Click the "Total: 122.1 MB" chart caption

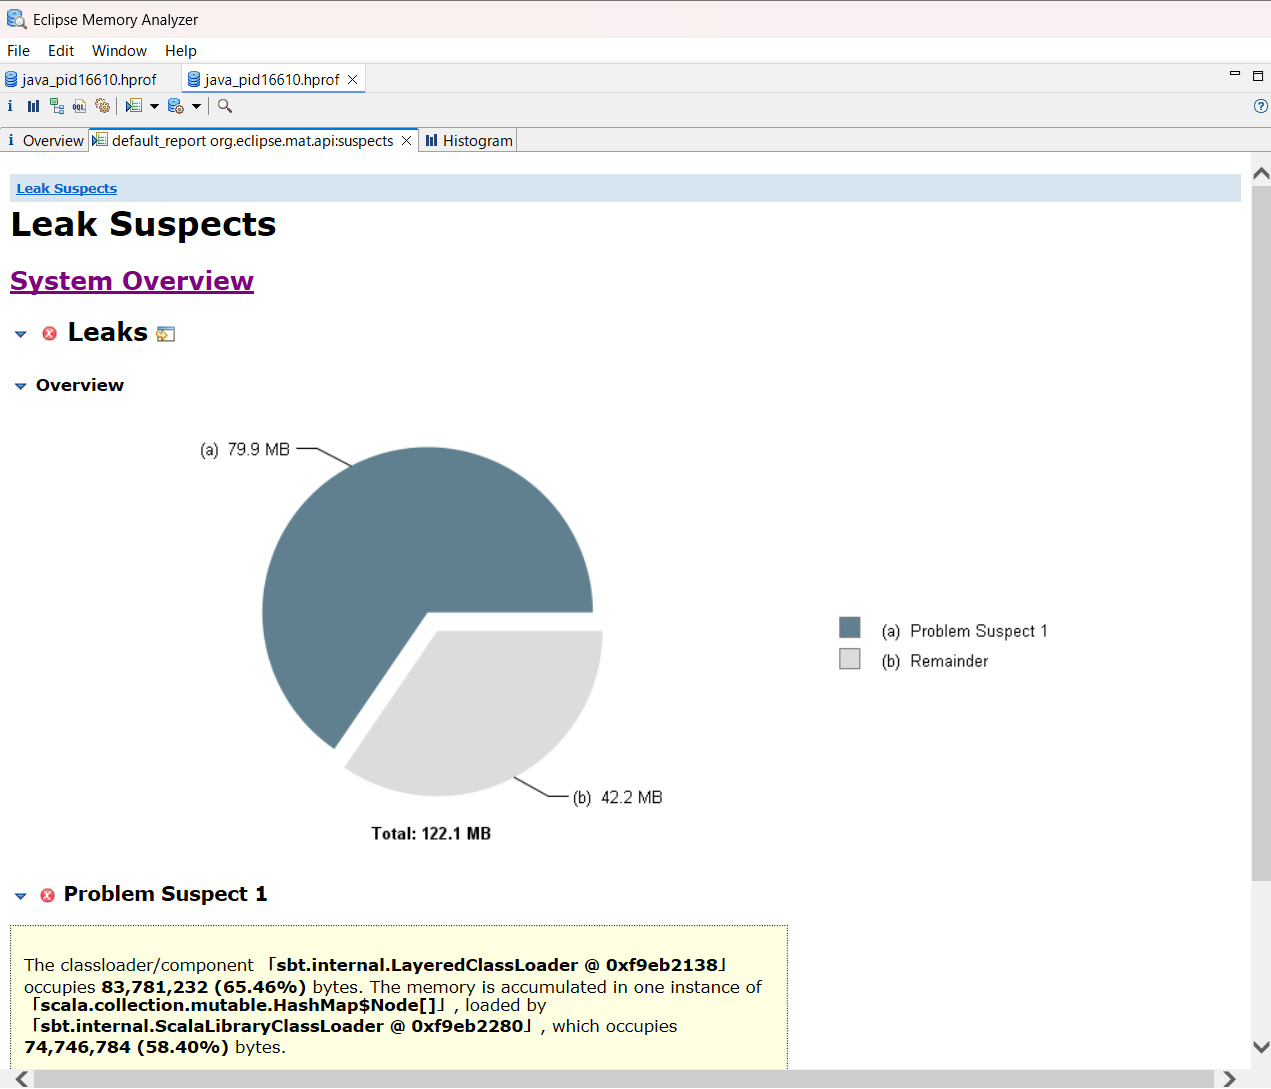coord(431,834)
